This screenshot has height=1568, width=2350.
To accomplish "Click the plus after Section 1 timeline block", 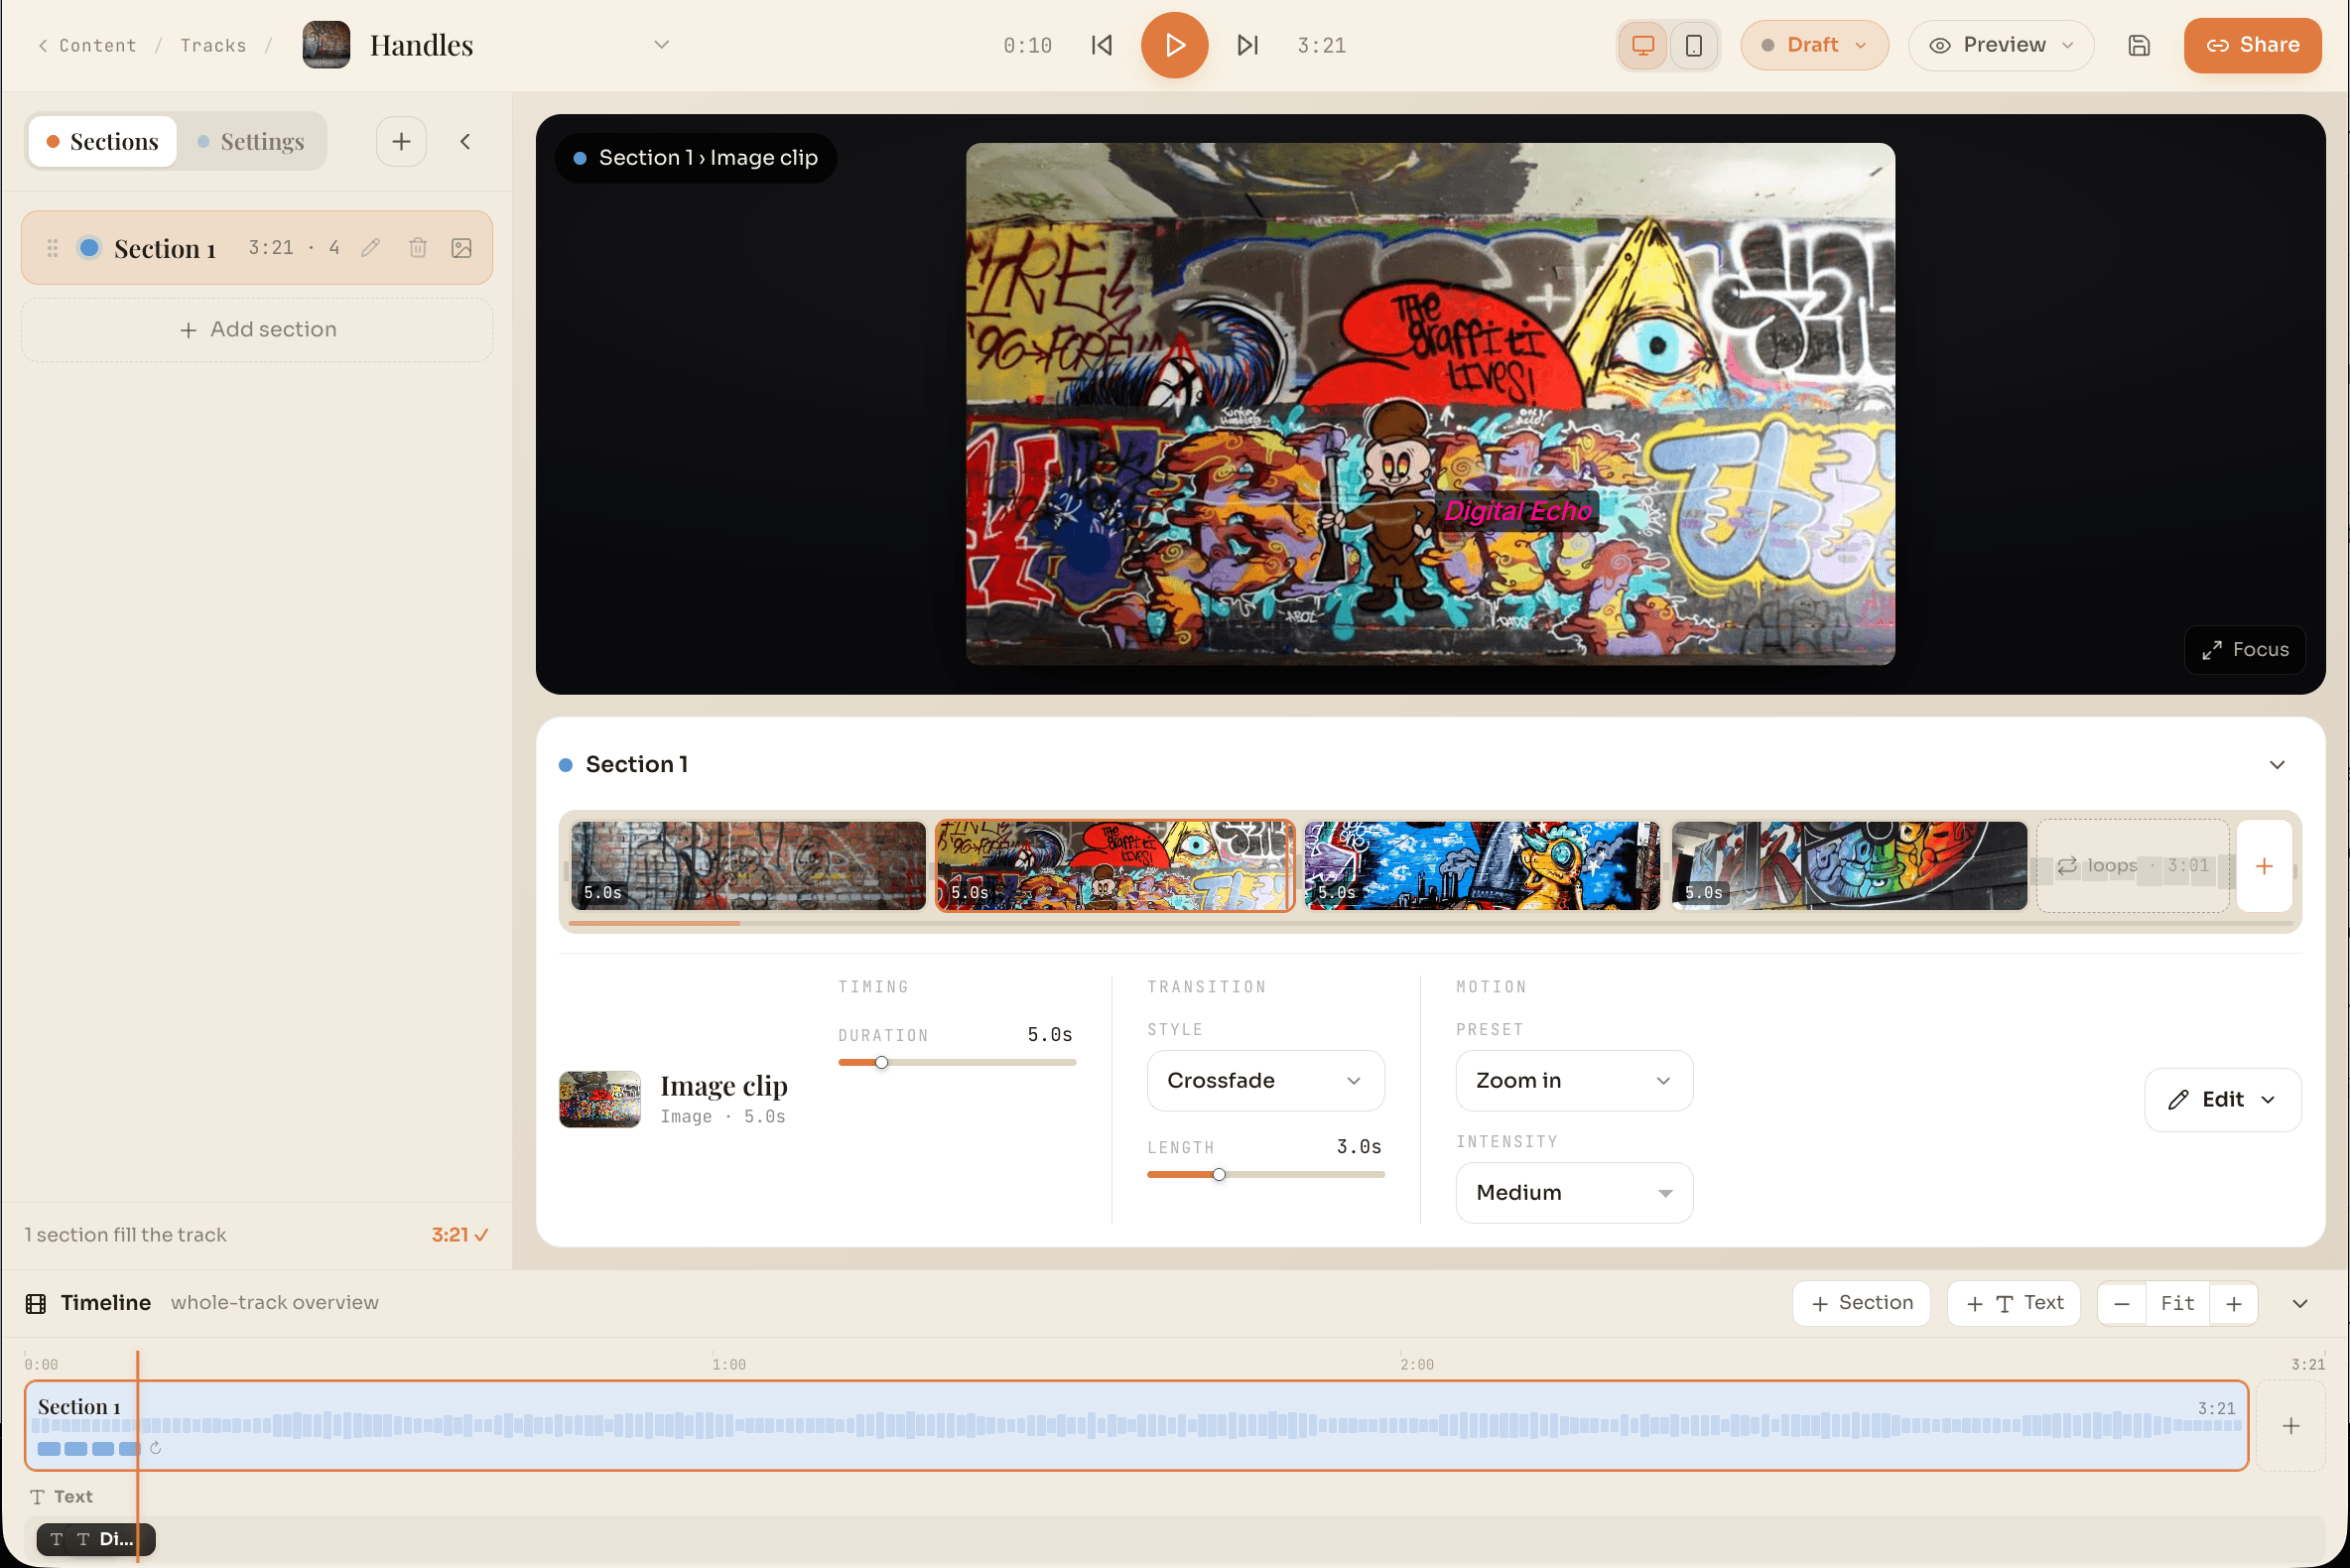I will 2290,1425.
